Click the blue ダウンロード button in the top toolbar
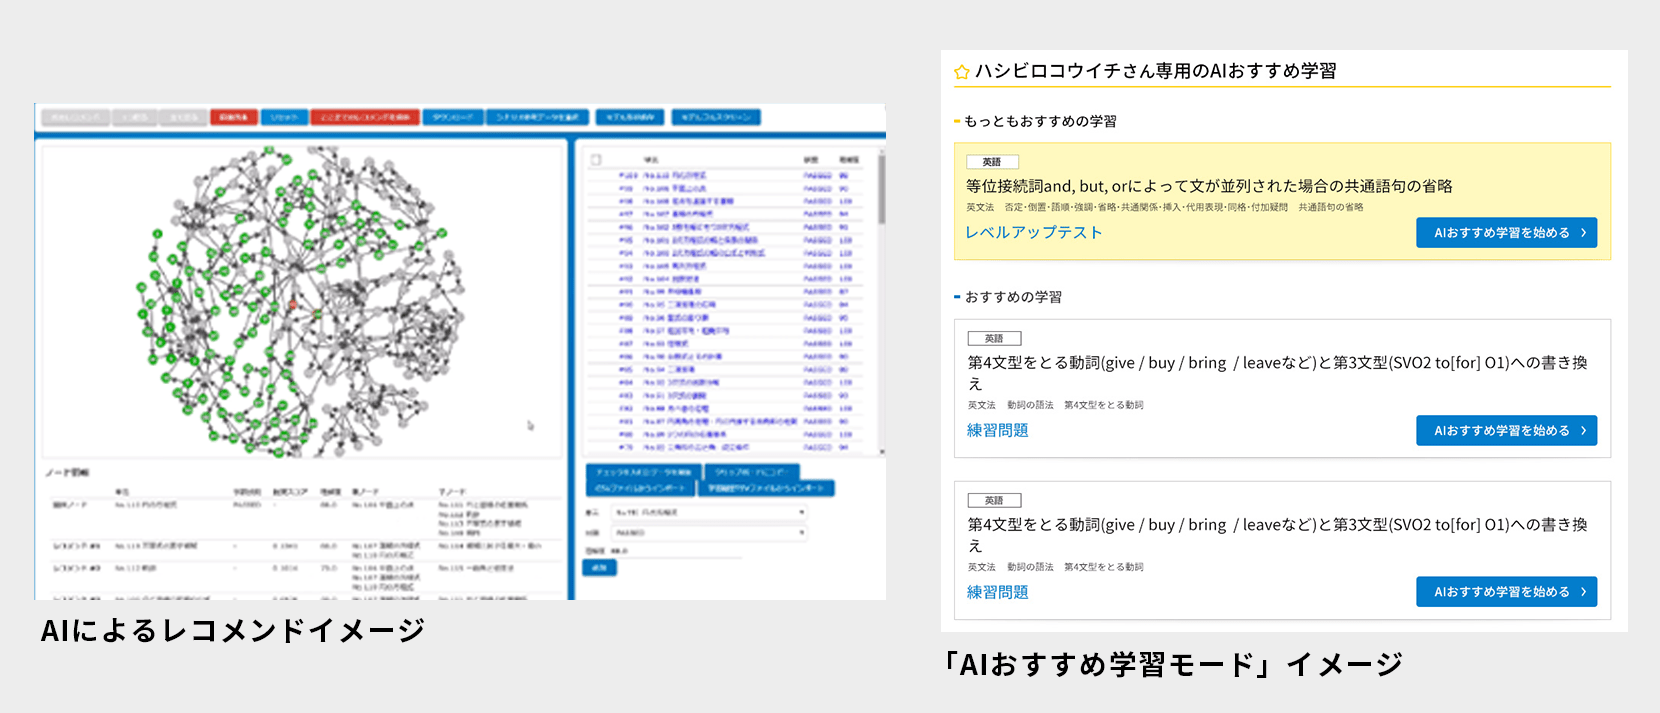Viewport: 1660px width, 713px height. pos(453,117)
